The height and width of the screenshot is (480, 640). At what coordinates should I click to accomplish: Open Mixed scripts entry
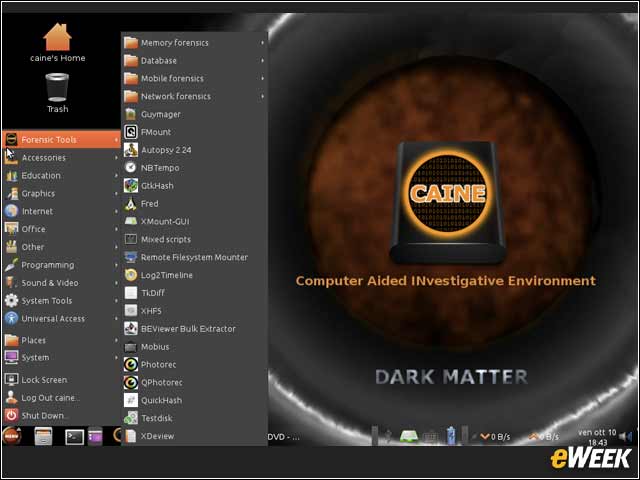pos(194,240)
